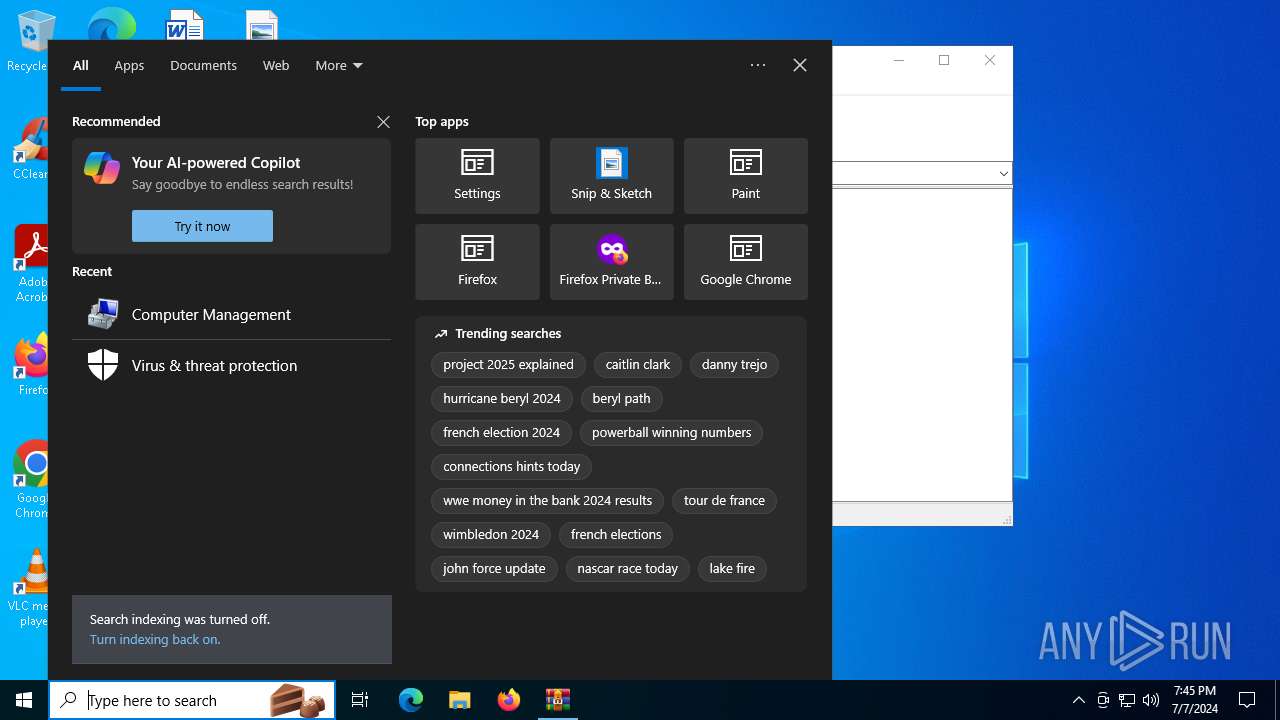
Task: Select 'french election 2024' chip
Action: (x=501, y=432)
